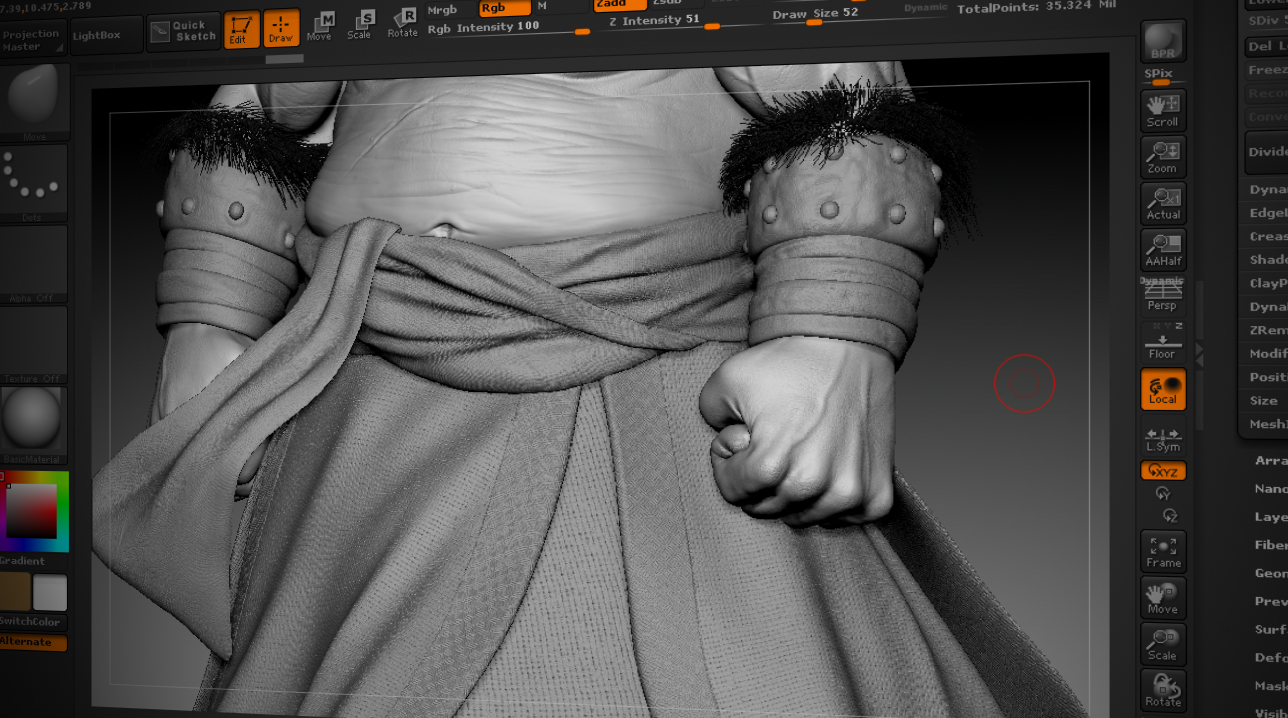
Task: Expand the Visibility subpalette
Action: [x=1271, y=712]
